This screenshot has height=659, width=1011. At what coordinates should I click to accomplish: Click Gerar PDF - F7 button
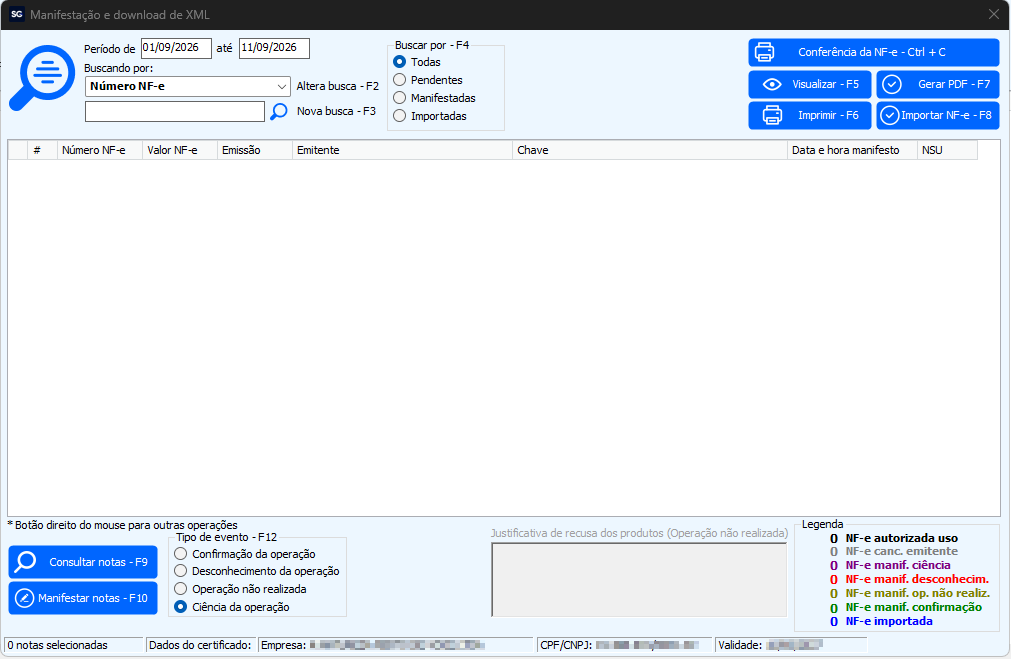tap(937, 84)
